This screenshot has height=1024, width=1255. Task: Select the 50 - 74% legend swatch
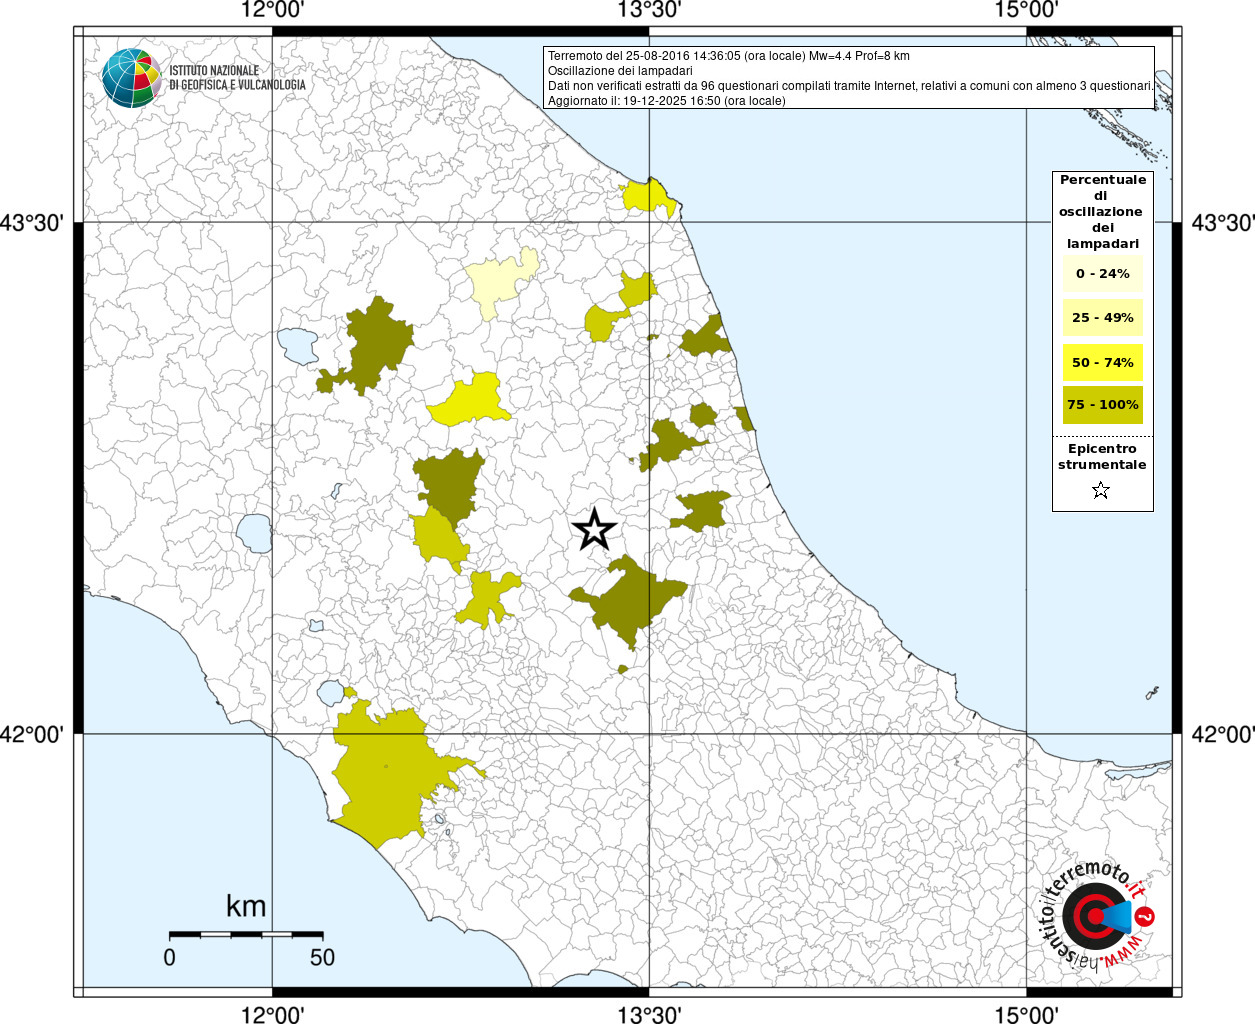1102,362
